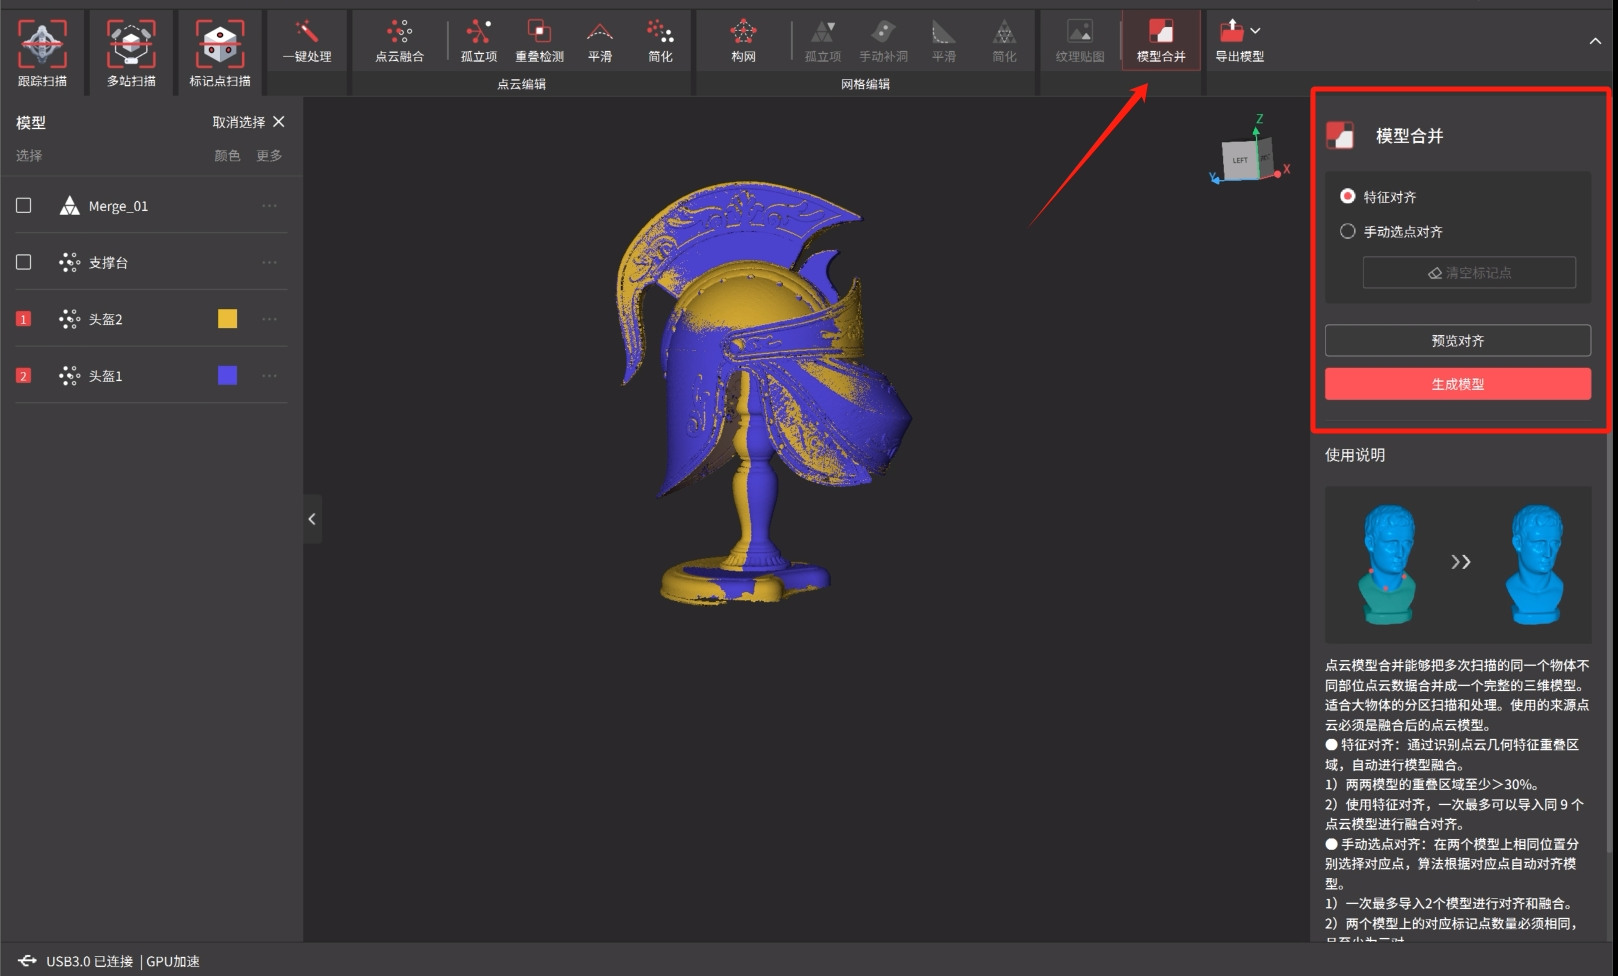Collapse the left model panel arrow
This screenshot has height=976, width=1618.
point(312,519)
